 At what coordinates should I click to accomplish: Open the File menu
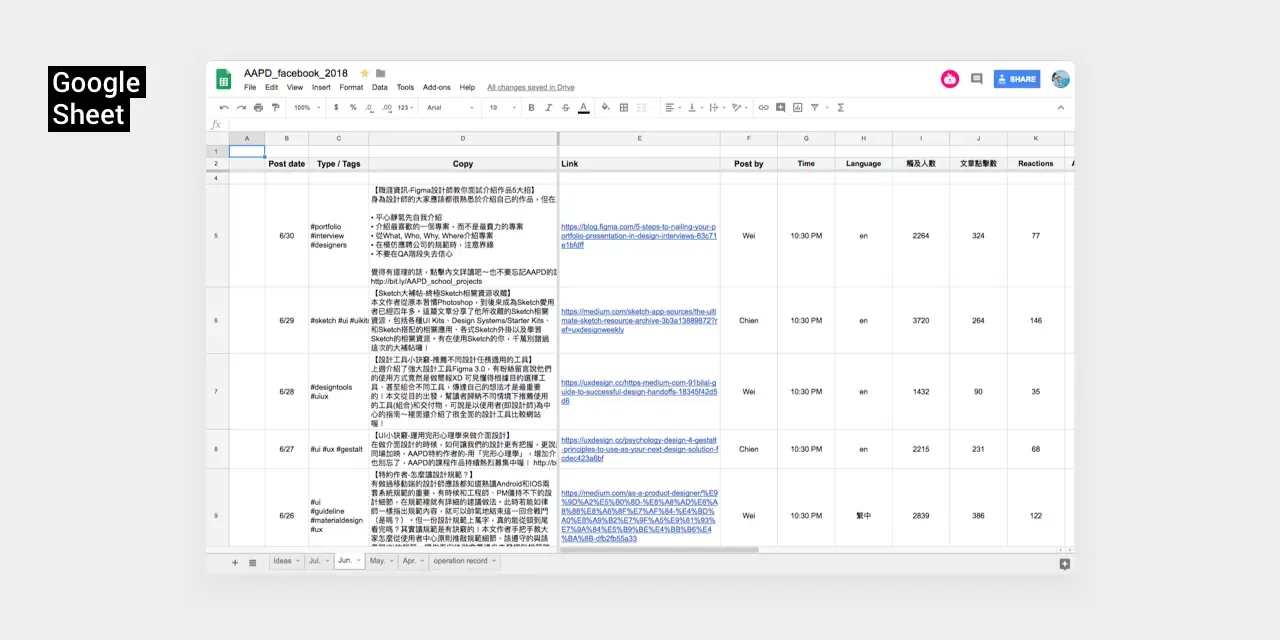point(250,88)
